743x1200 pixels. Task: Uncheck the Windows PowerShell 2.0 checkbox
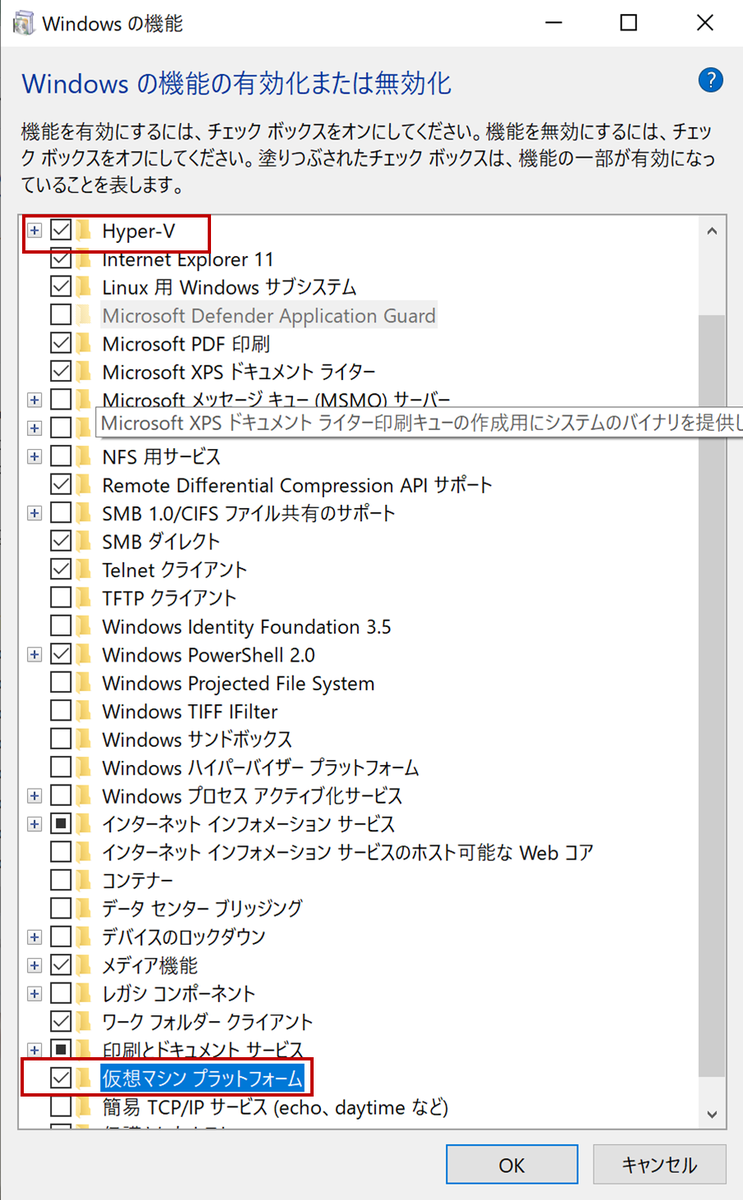61,655
